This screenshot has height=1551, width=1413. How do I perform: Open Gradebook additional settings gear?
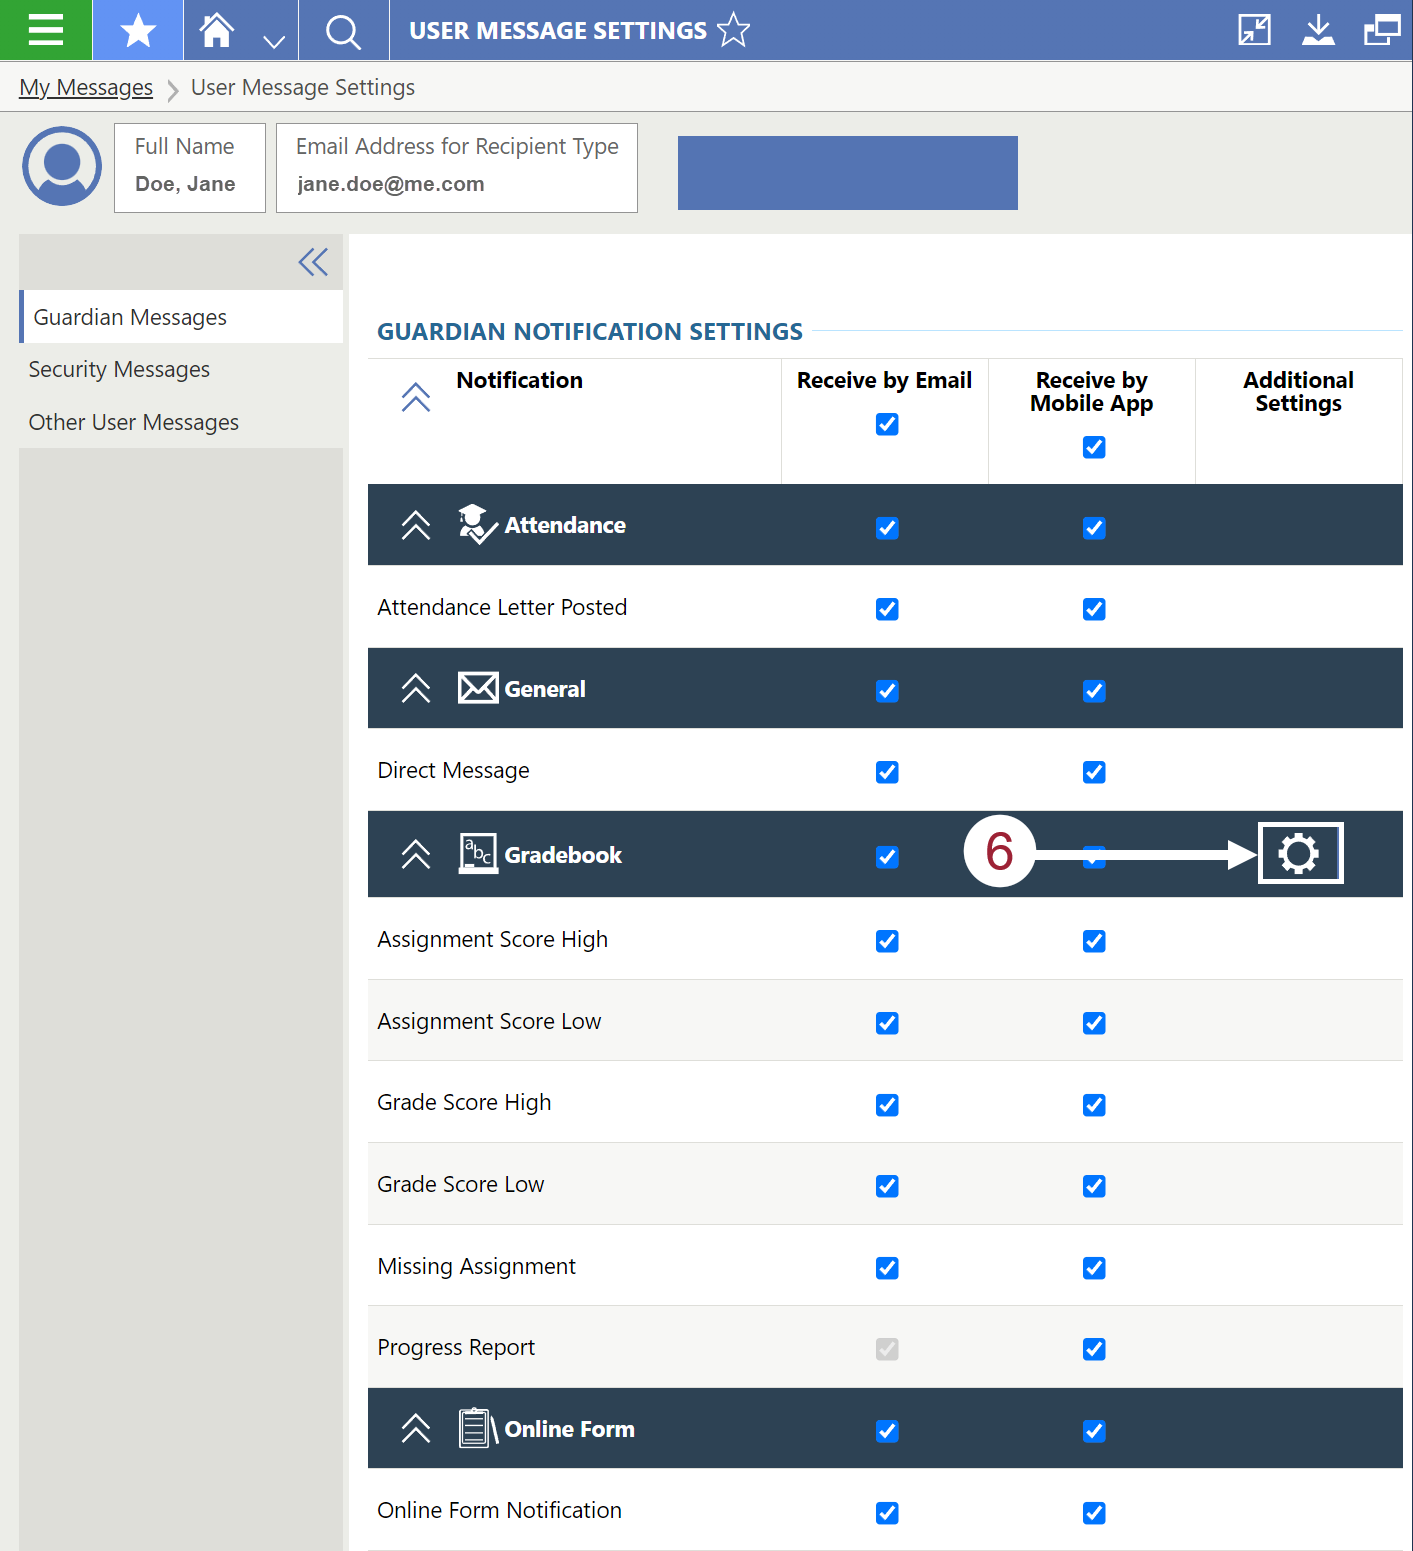(1299, 853)
